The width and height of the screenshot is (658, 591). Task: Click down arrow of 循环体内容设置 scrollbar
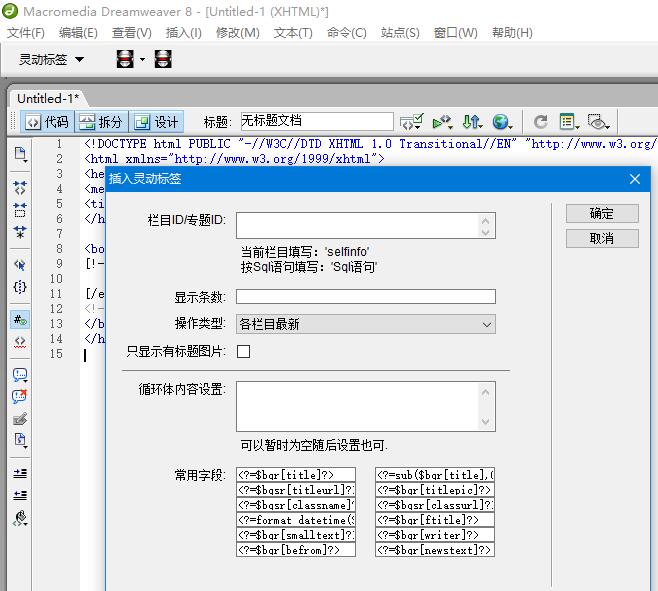pos(486,421)
